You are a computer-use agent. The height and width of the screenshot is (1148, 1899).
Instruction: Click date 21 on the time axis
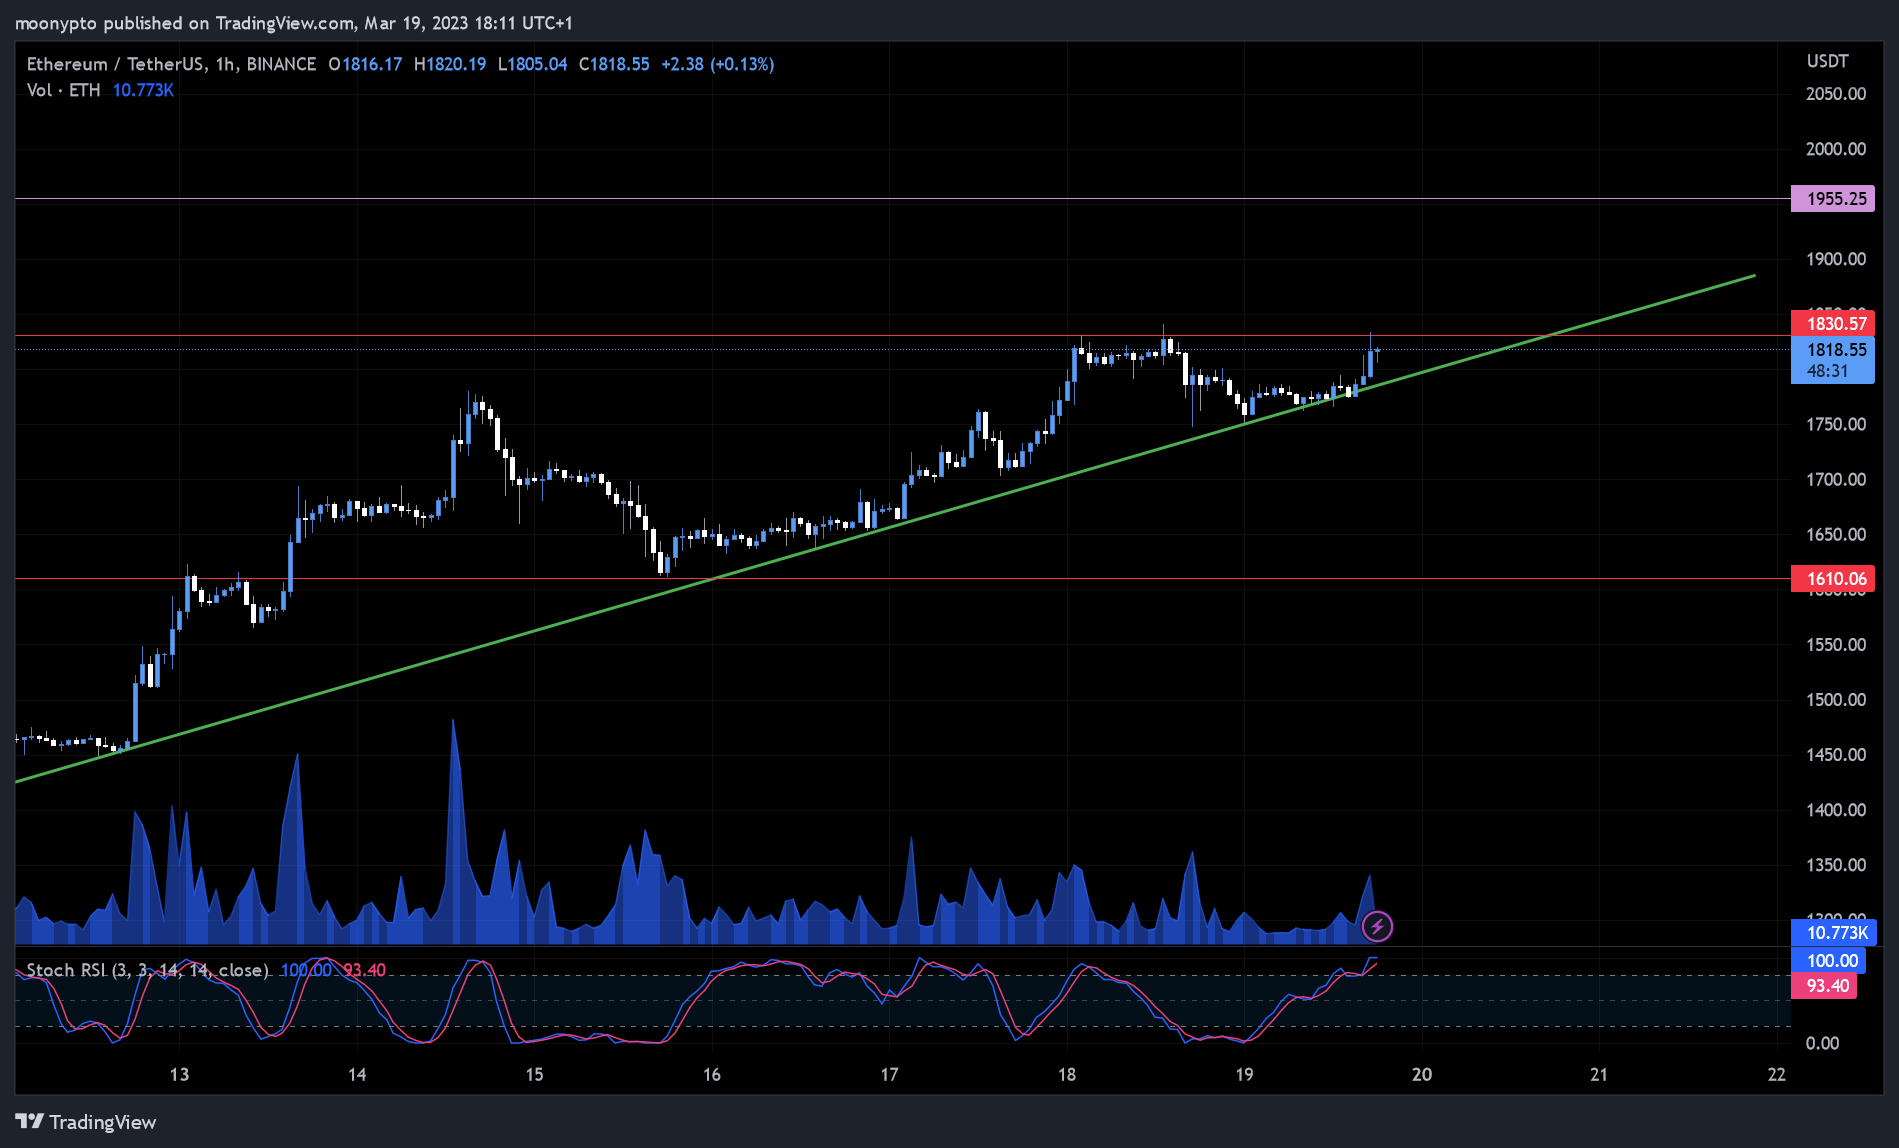[x=1599, y=1074]
